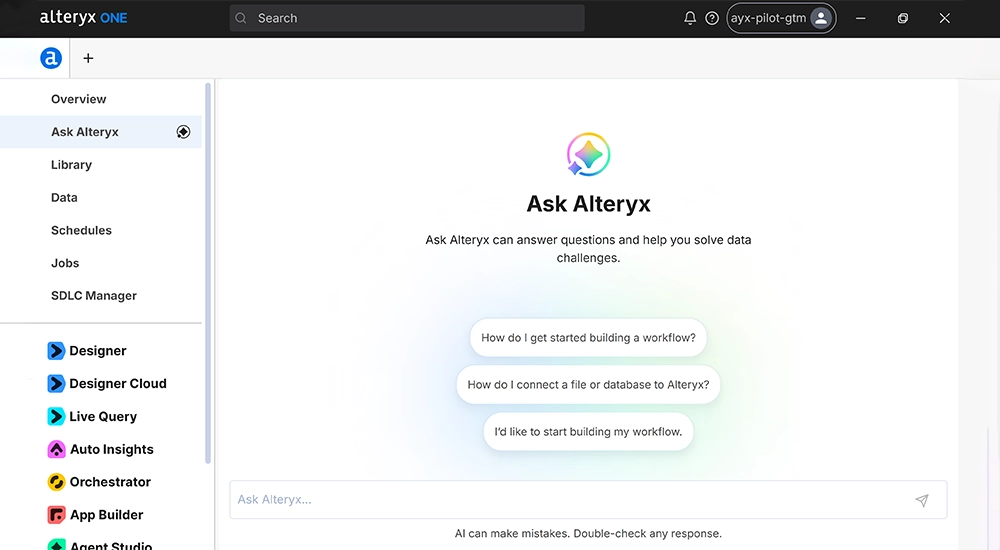Open Live Query app
Screen dimensions: 1000x550
point(92,417)
